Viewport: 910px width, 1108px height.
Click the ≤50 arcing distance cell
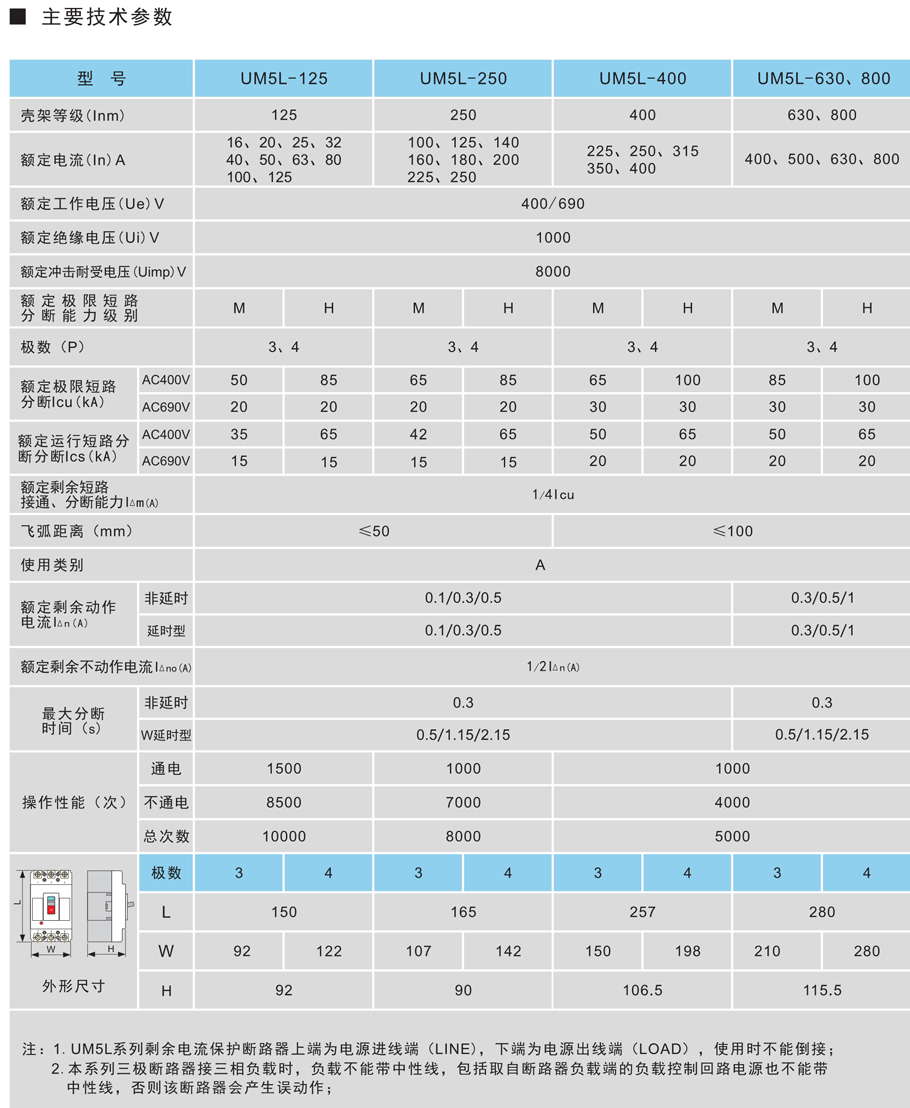pyautogui.click(x=374, y=531)
